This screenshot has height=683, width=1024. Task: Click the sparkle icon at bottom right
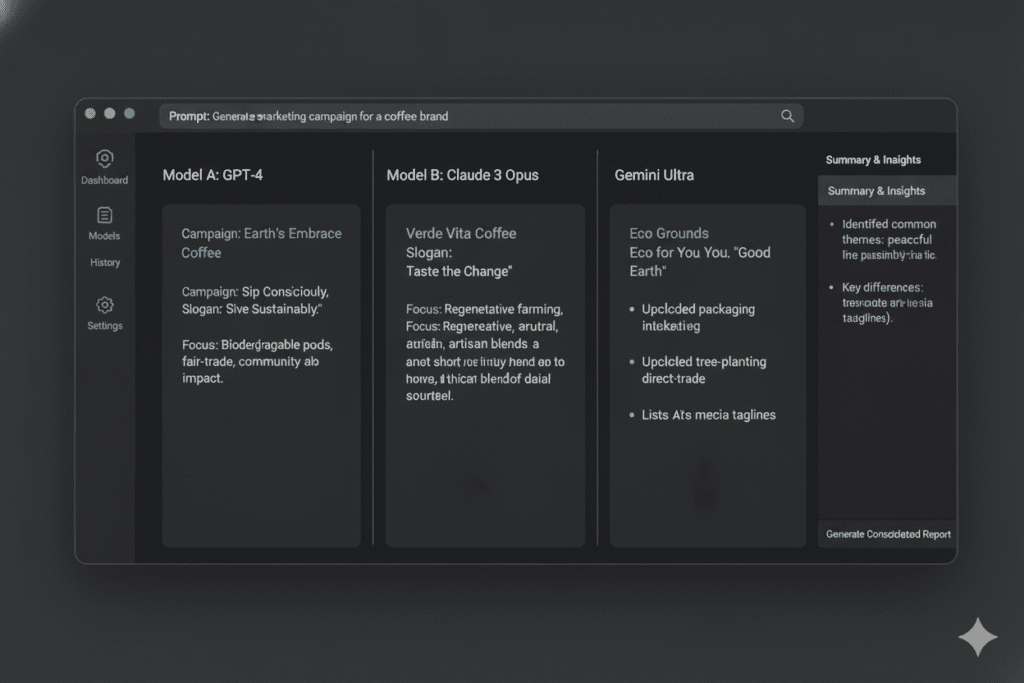[x=977, y=637]
